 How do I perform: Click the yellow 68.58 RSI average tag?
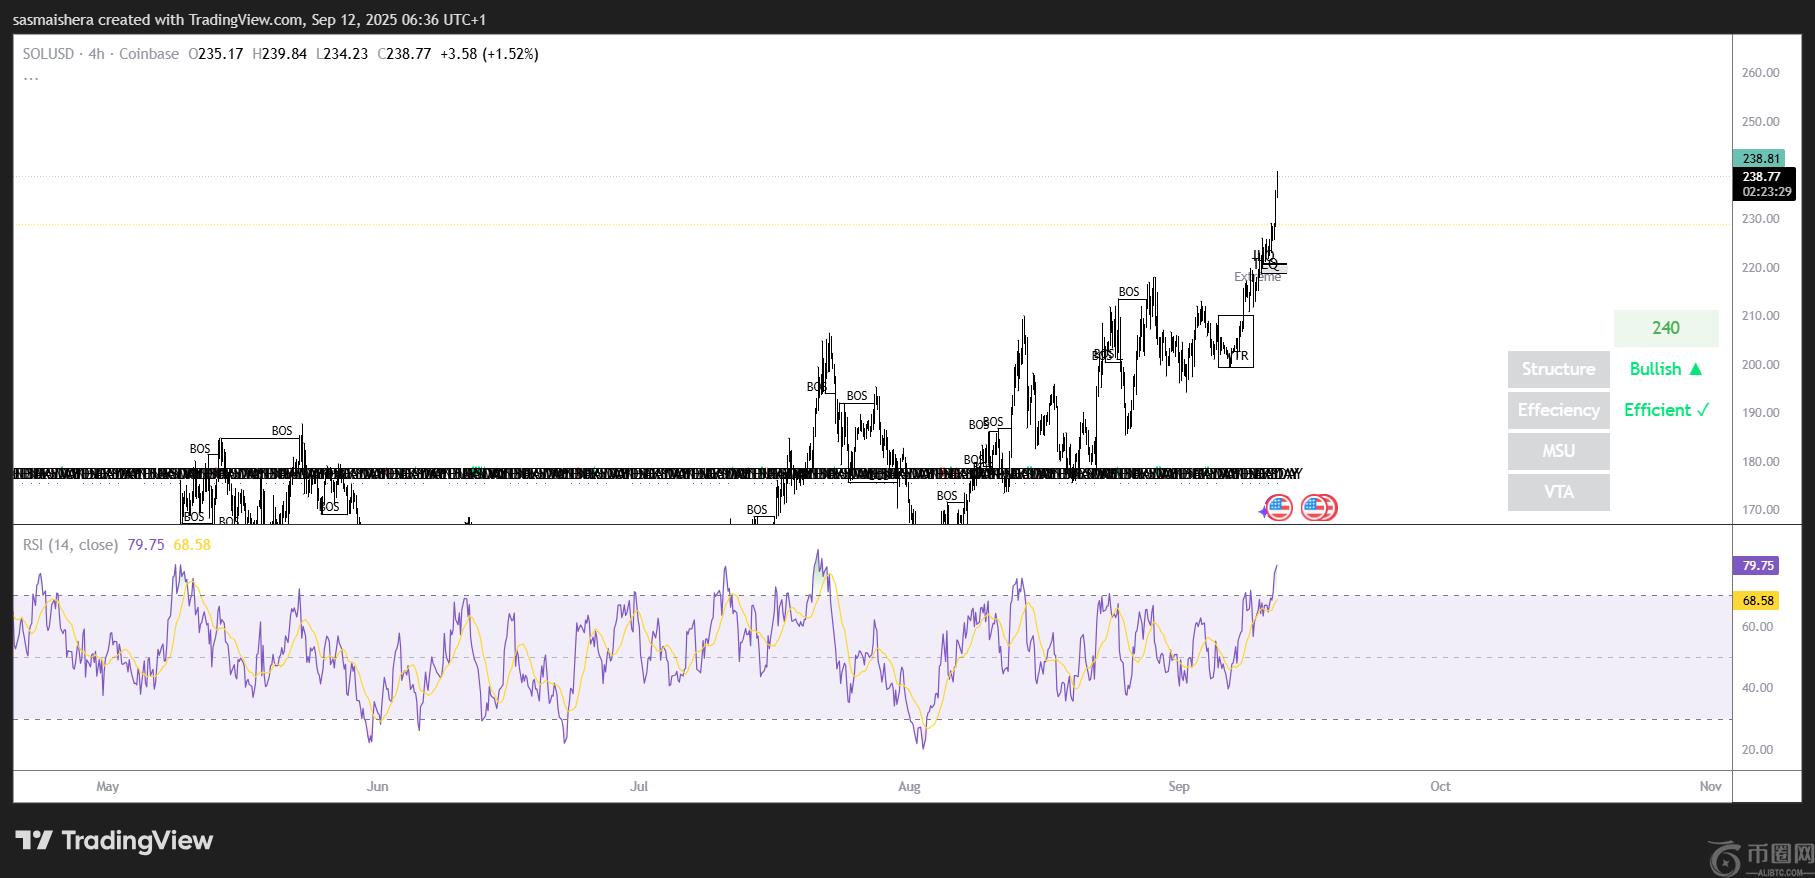(x=1757, y=601)
